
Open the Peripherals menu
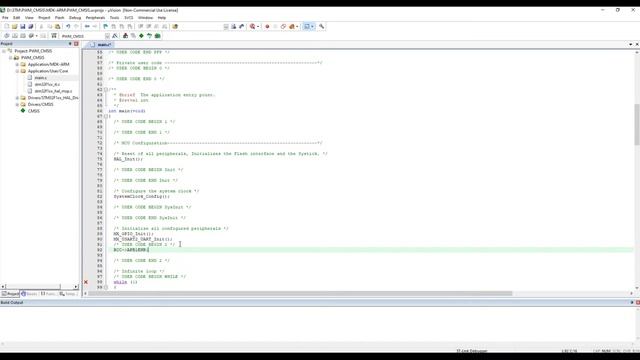click(x=95, y=18)
